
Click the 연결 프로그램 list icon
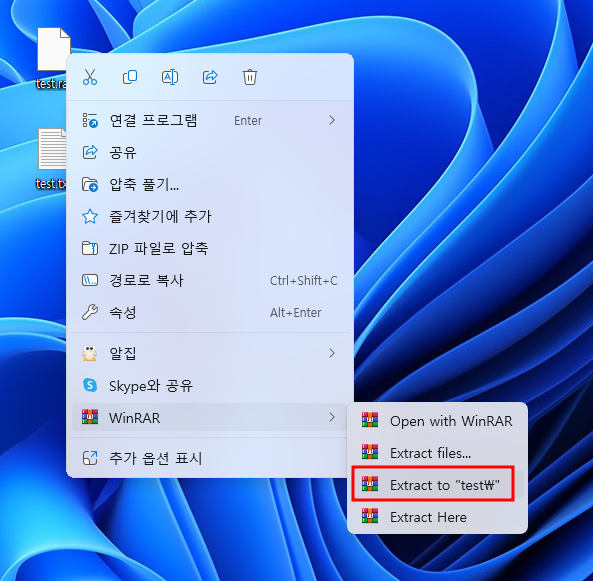[x=90, y=121]
